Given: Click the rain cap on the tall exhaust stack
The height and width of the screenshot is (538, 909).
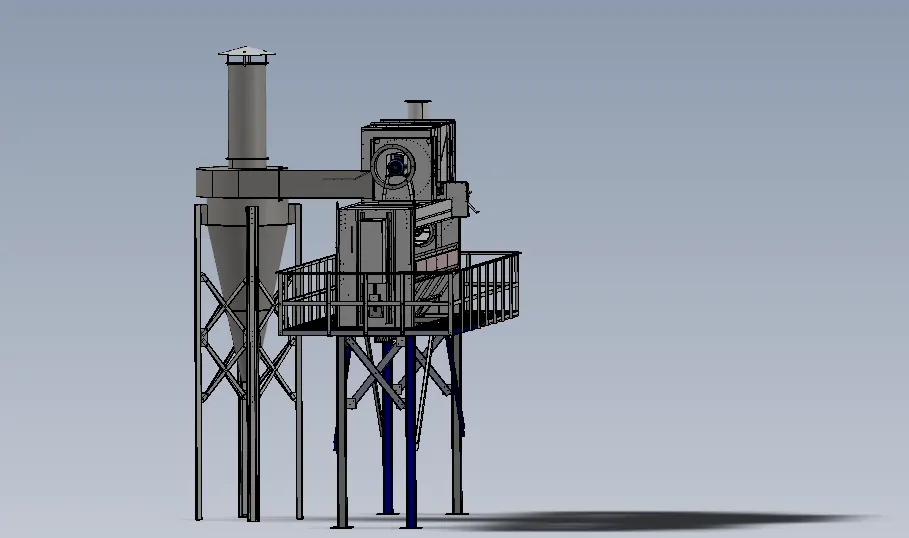Looking at the screenshot, I should pyautogui.click(x=246, y=52).
